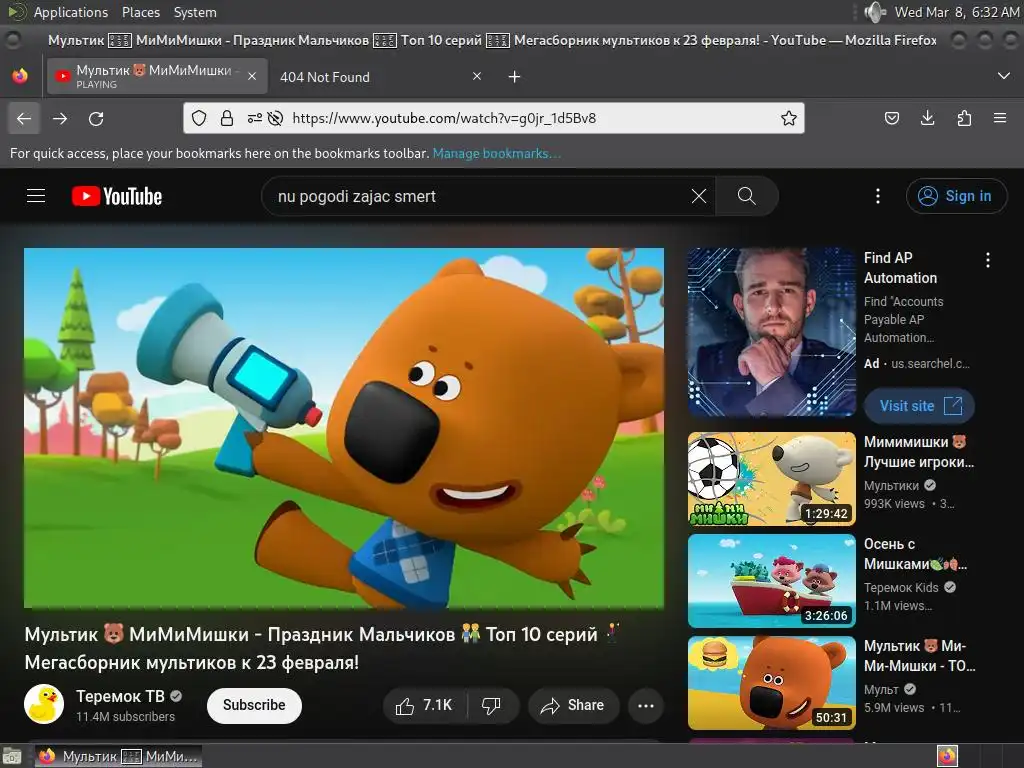The width and height of the screenshot is (1024, 768).
Task: Click the volume speaker icon in panel
Action: coord(874,12)
